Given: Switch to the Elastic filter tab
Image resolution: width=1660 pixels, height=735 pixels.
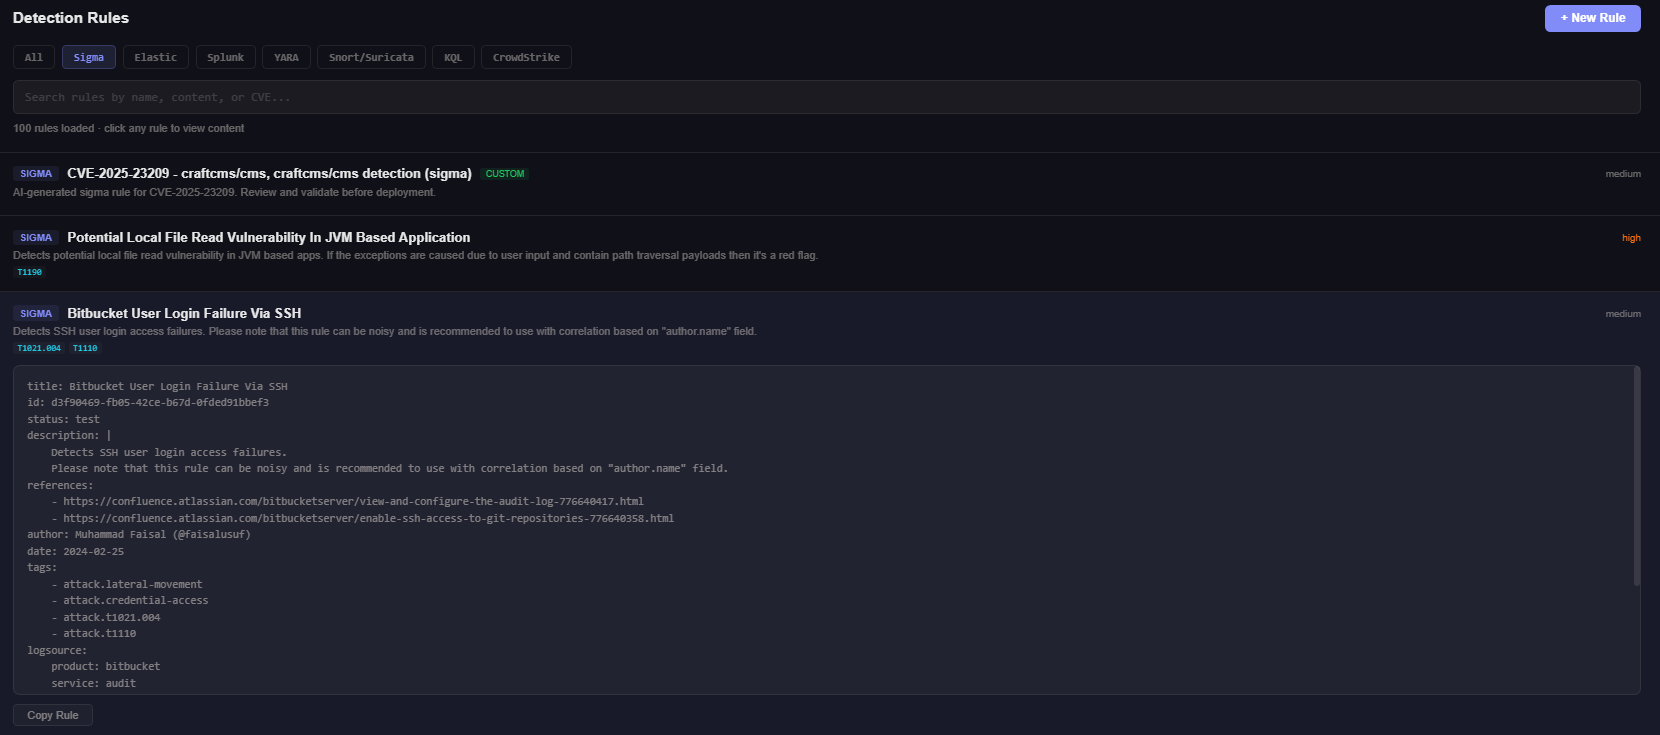Looking at the screenshot, I should [156, 57].
